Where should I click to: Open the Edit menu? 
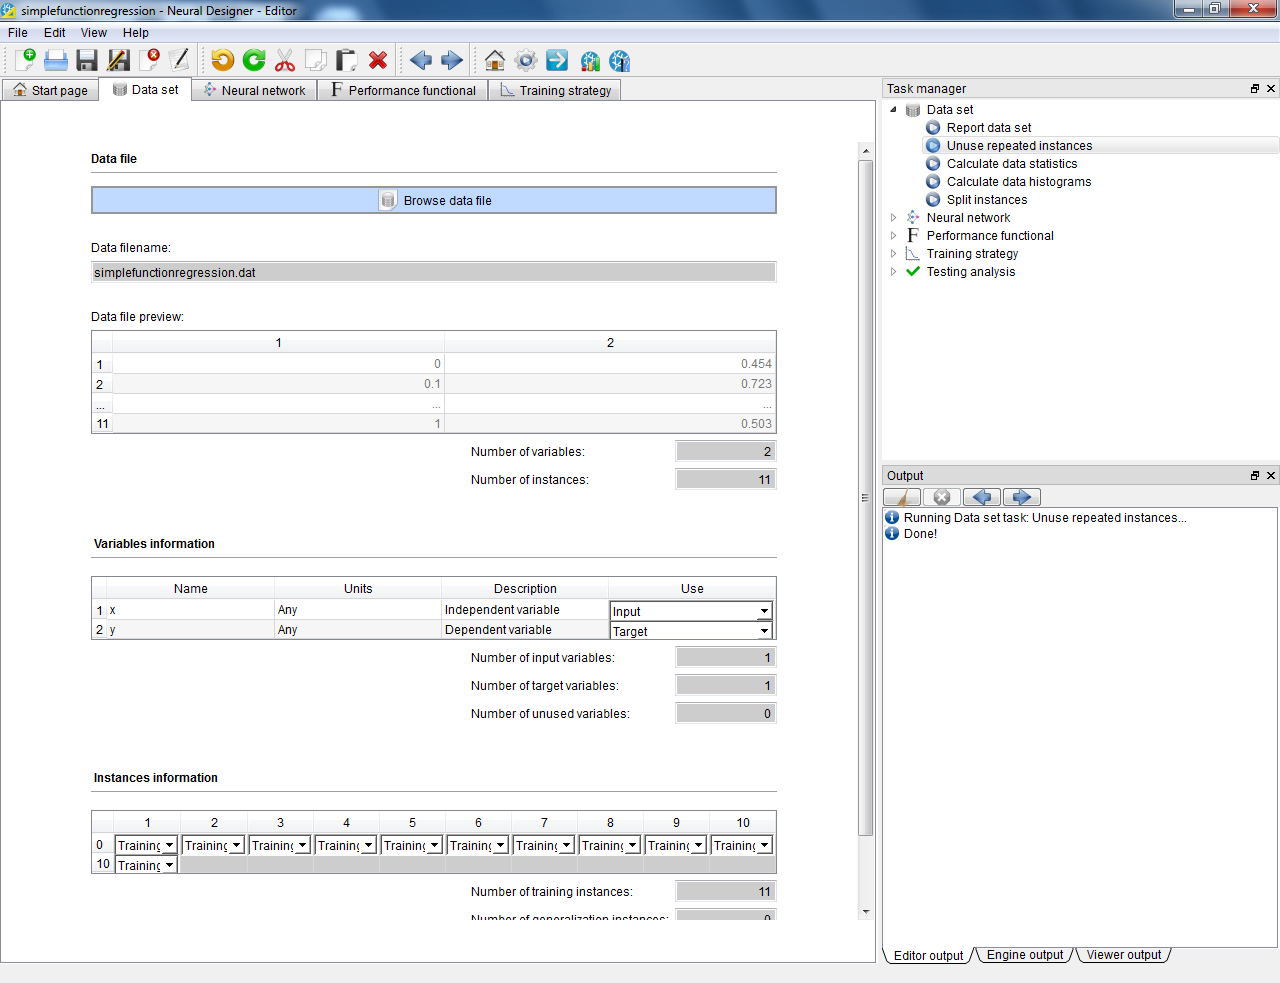tap(54, 33)
